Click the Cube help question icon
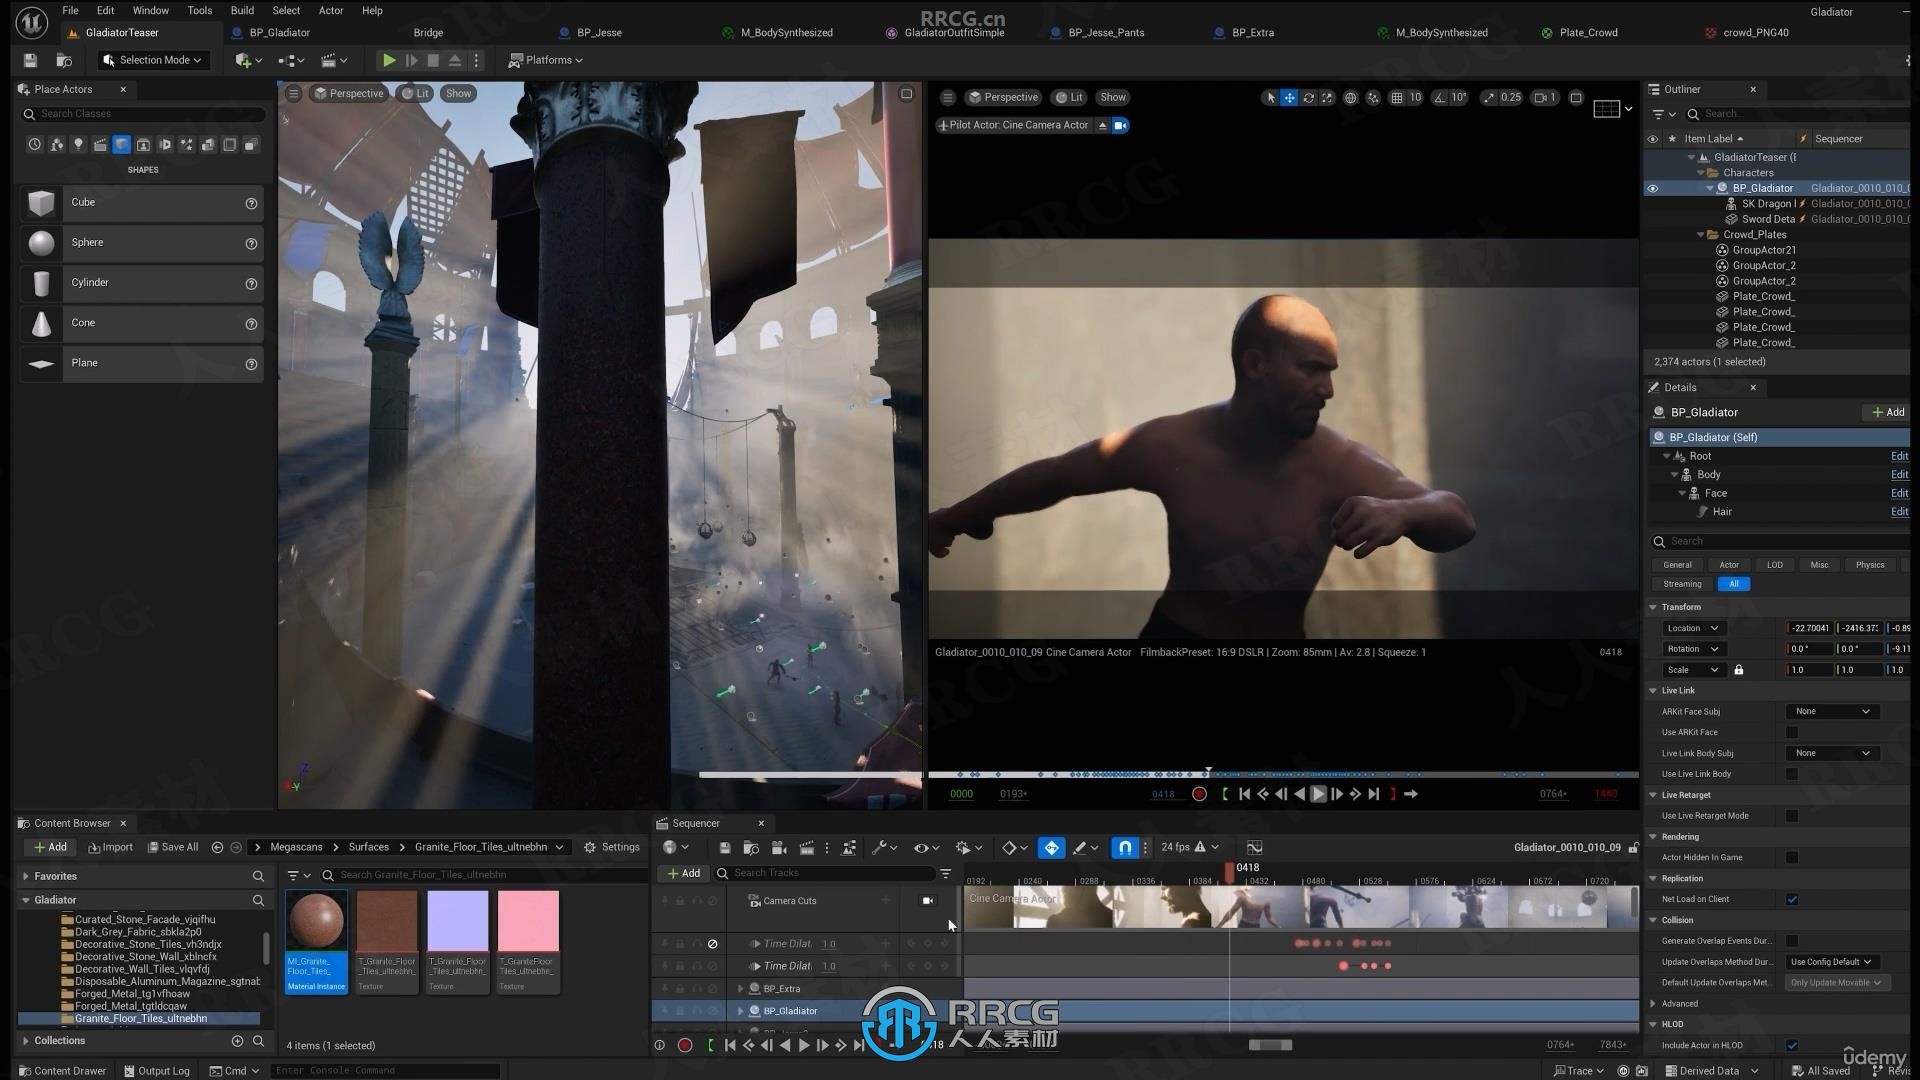The height and width of the screenshot is (1080, 1920). (x=251, y=203)
